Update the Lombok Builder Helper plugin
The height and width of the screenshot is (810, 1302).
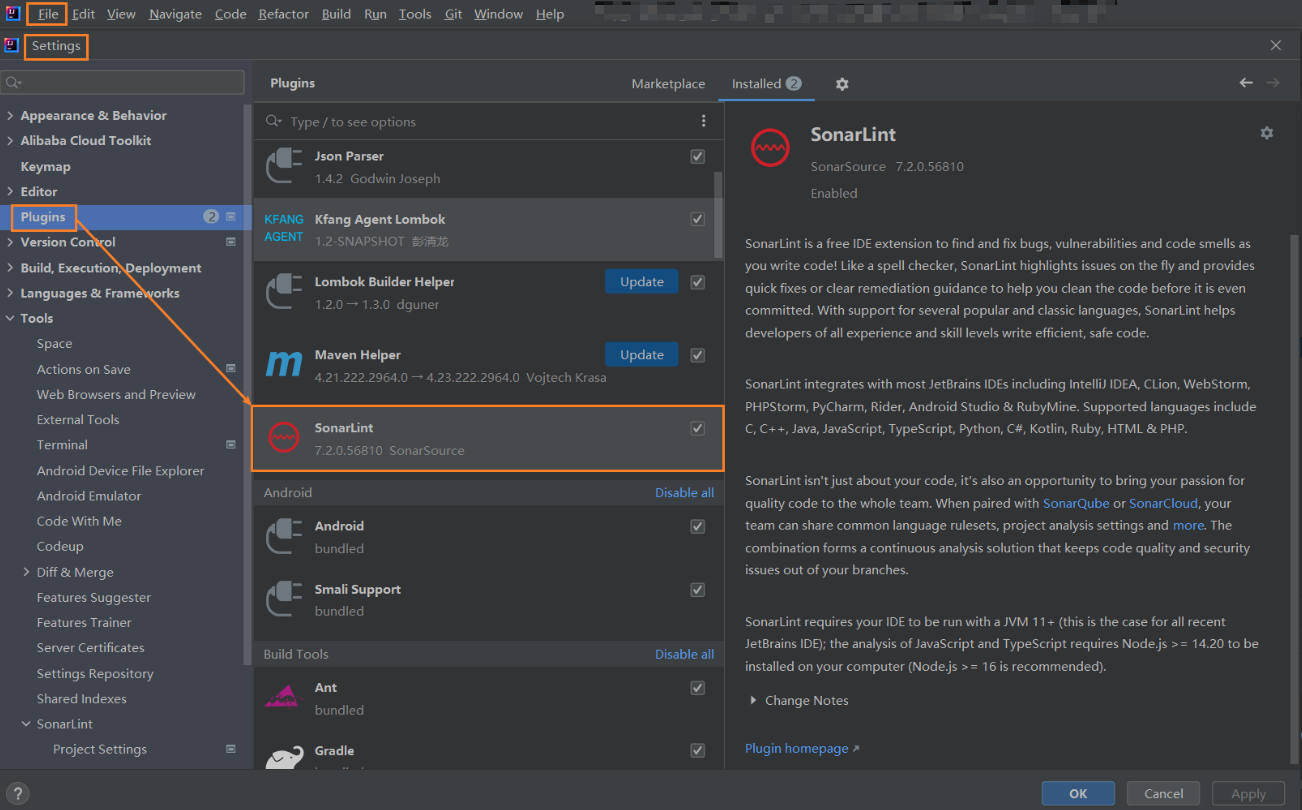641,282
